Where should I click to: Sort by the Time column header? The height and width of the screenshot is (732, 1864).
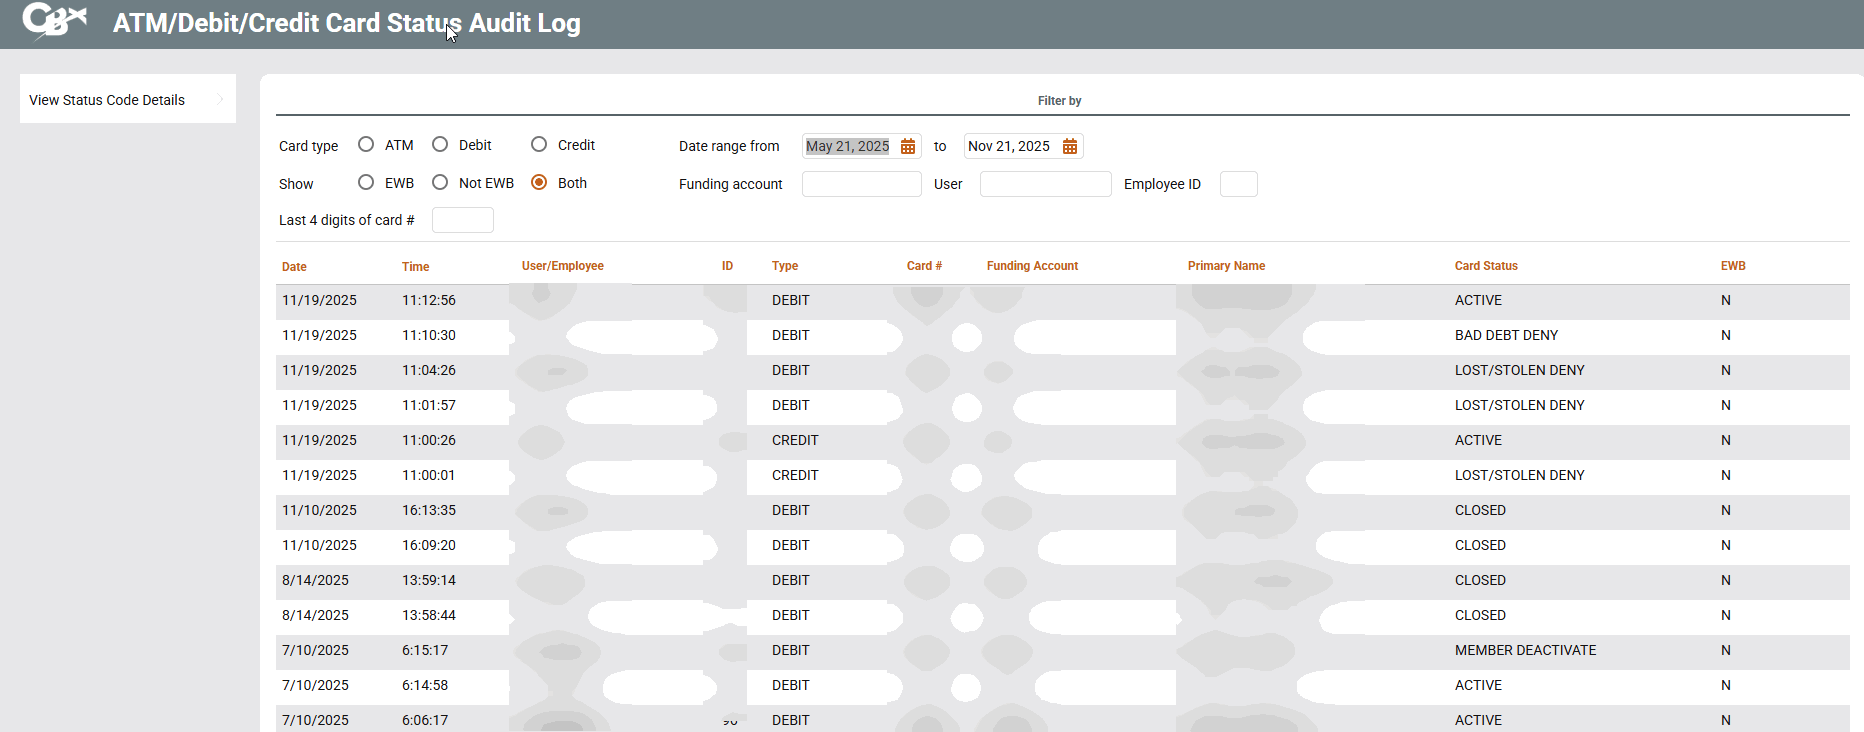coord(415,267)
